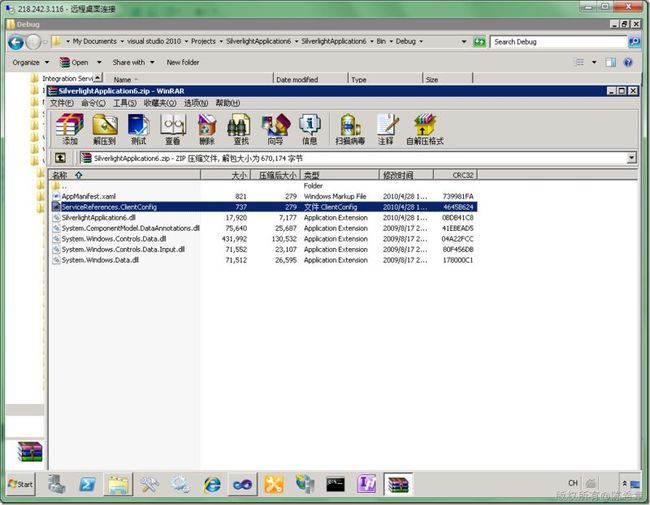Click the SFX (自解压格式) toolbar icon
Viewport: 650px width, 505px height.
[x=425, y=129]
